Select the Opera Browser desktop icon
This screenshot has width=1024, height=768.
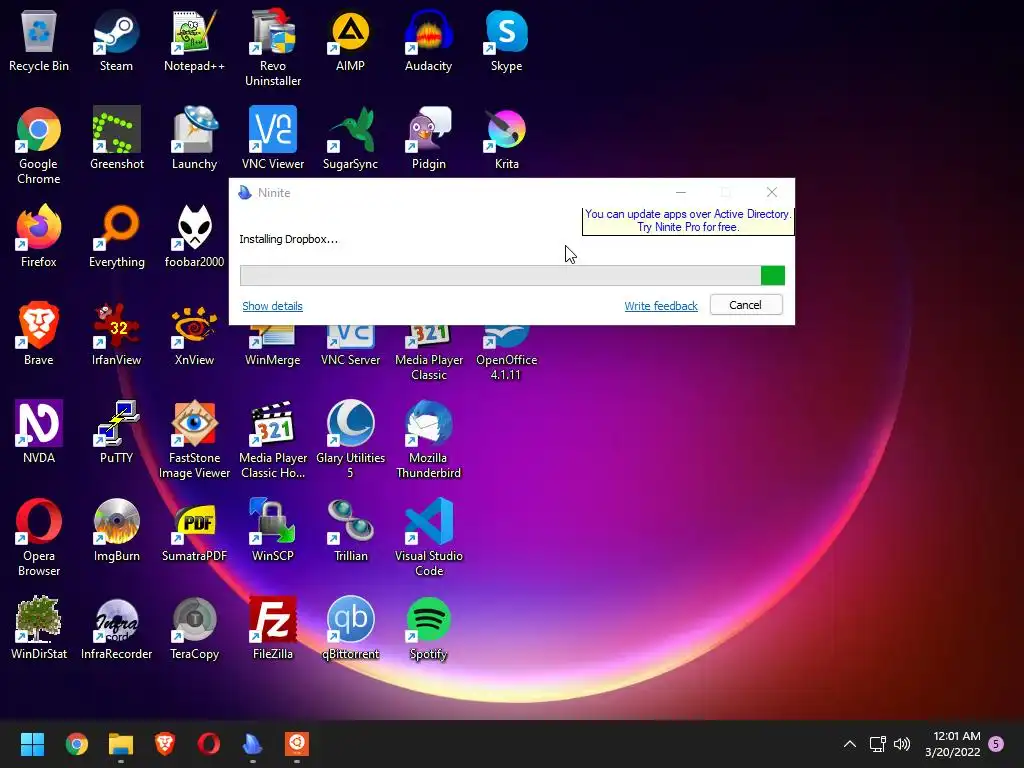pyautogui.click(x=39, y=538)
